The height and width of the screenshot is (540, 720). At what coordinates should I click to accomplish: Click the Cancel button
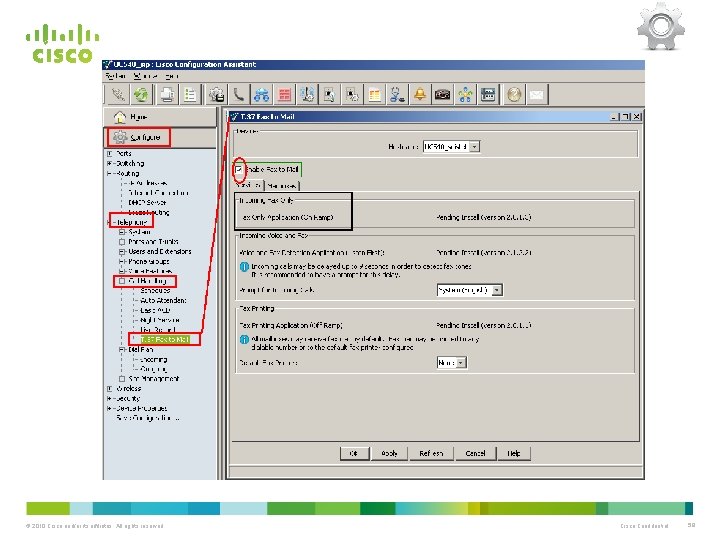point(475,453)
